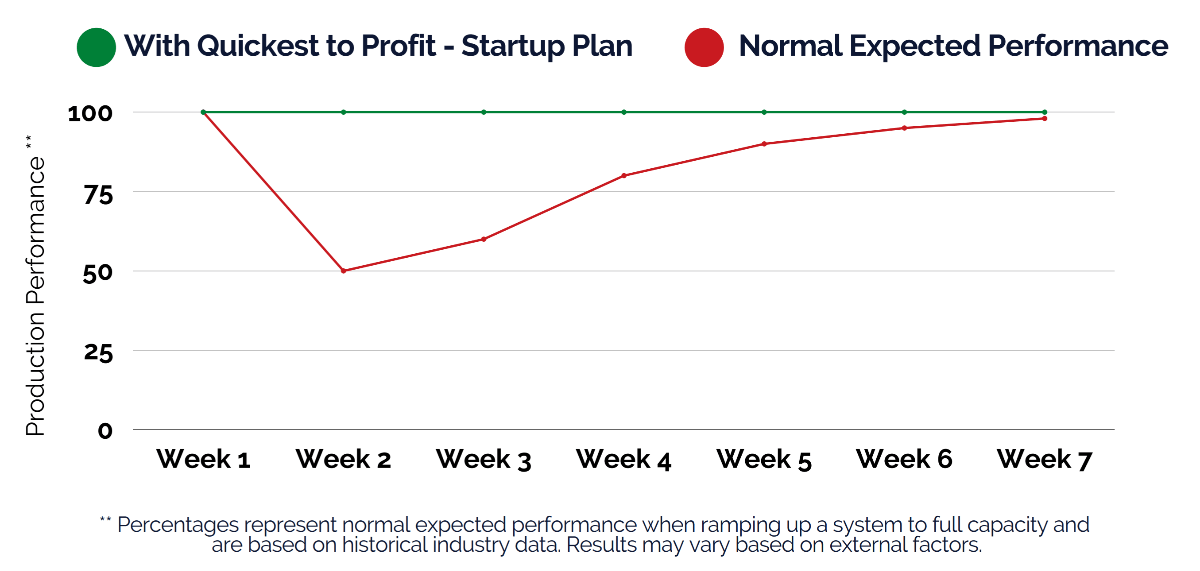Viewport: 1200px width, 571px height.
Task: Click the red data point at Week 7
Action: pos(1044,118)
